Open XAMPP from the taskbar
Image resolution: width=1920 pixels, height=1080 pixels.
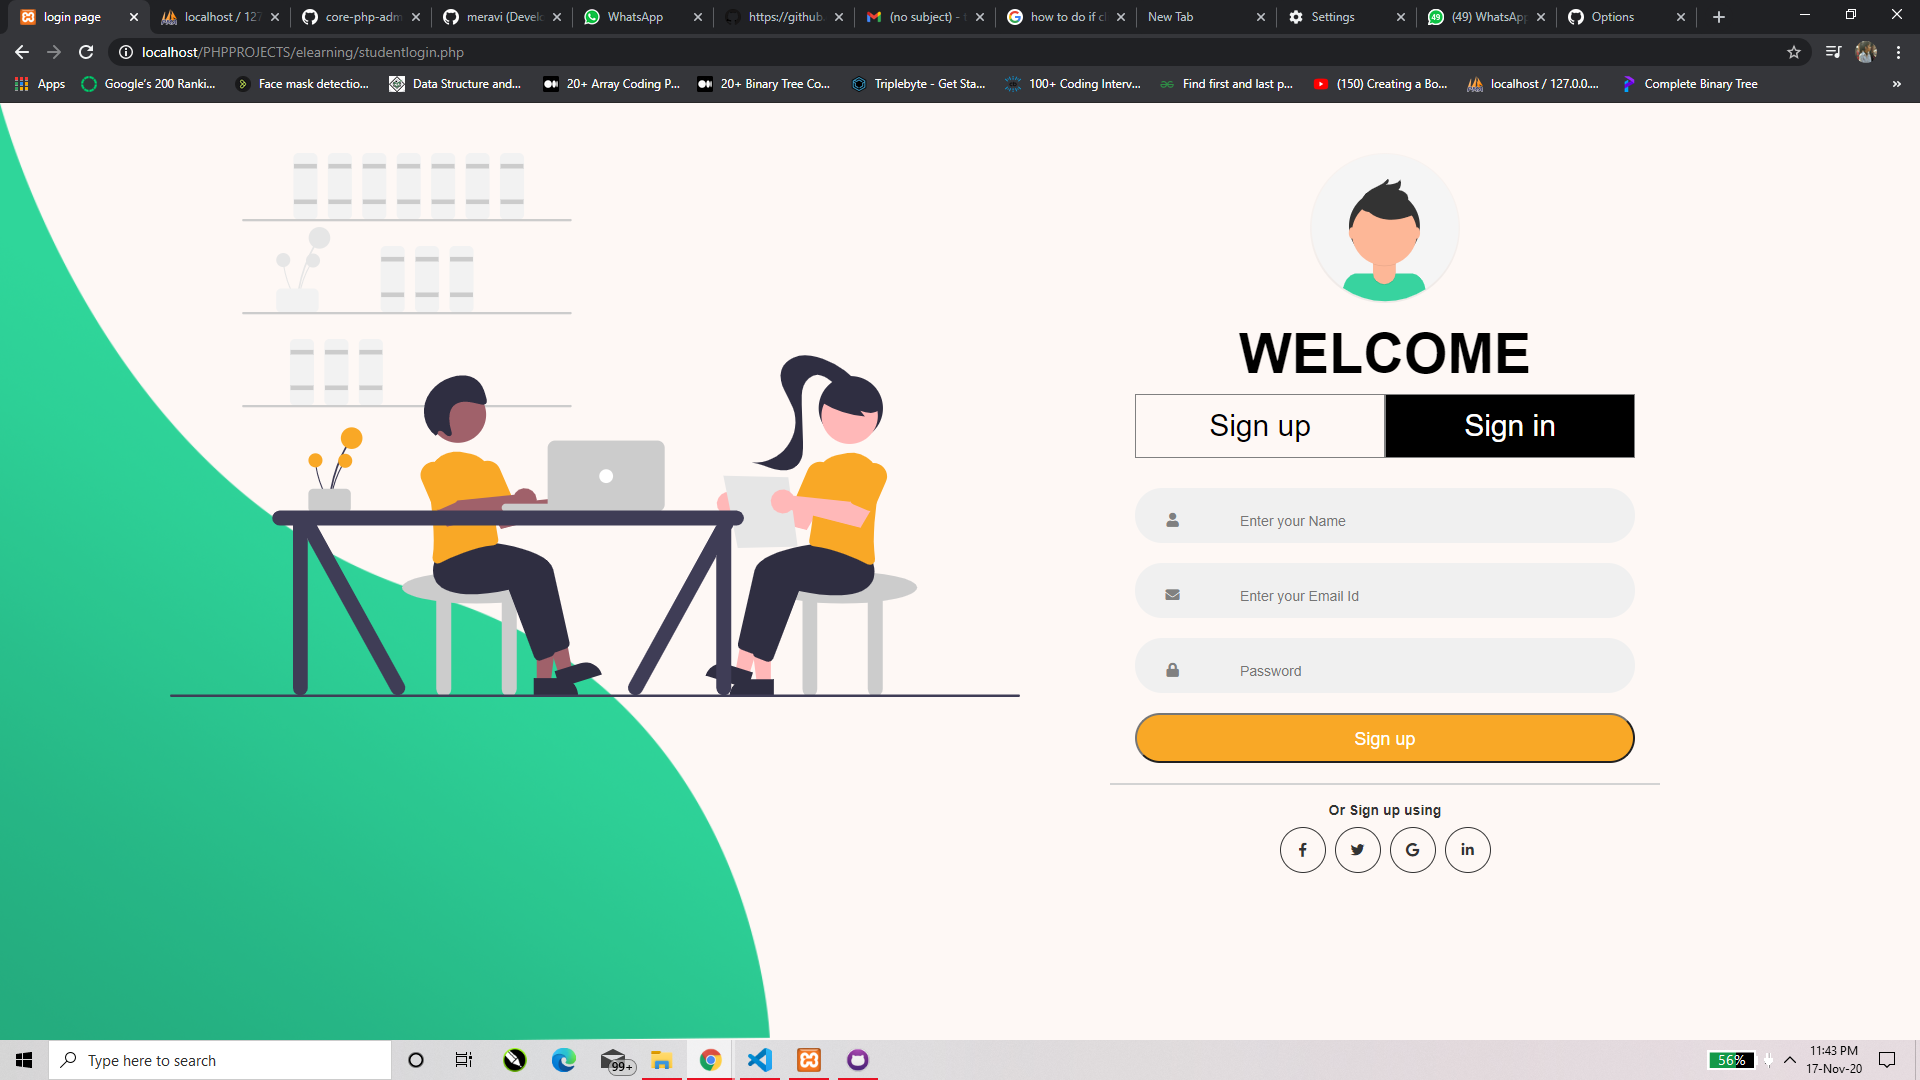click(809, 1060)
